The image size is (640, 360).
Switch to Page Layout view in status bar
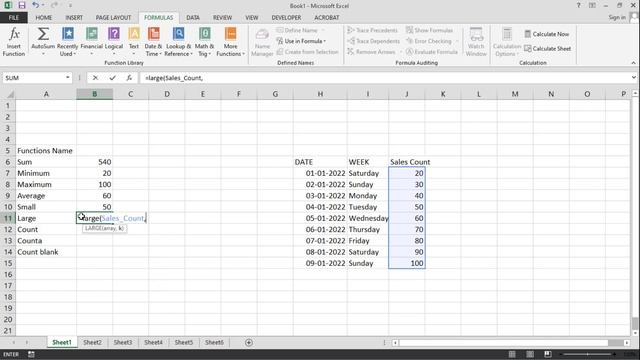pyautogui.click(x=530, y=354)
